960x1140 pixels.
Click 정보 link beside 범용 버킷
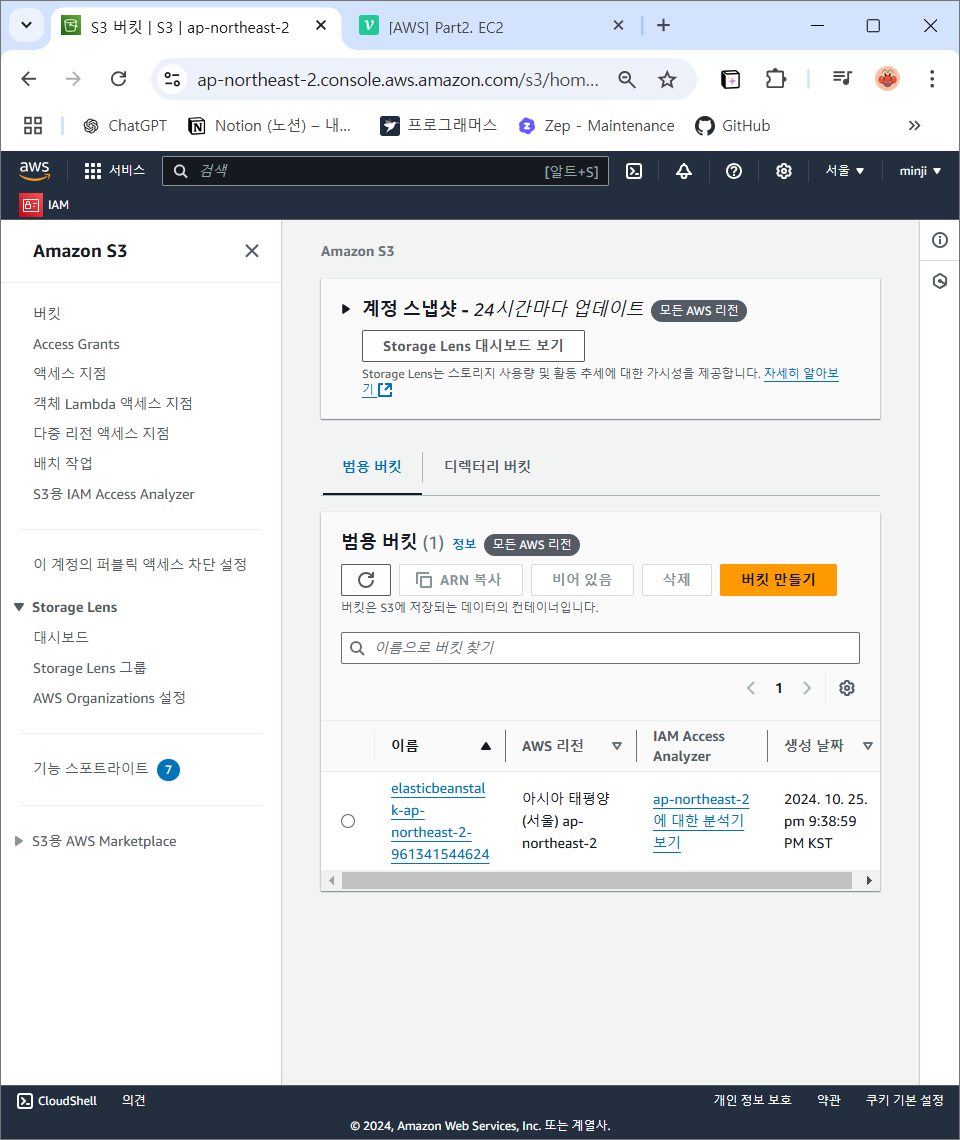click(464, 544)
